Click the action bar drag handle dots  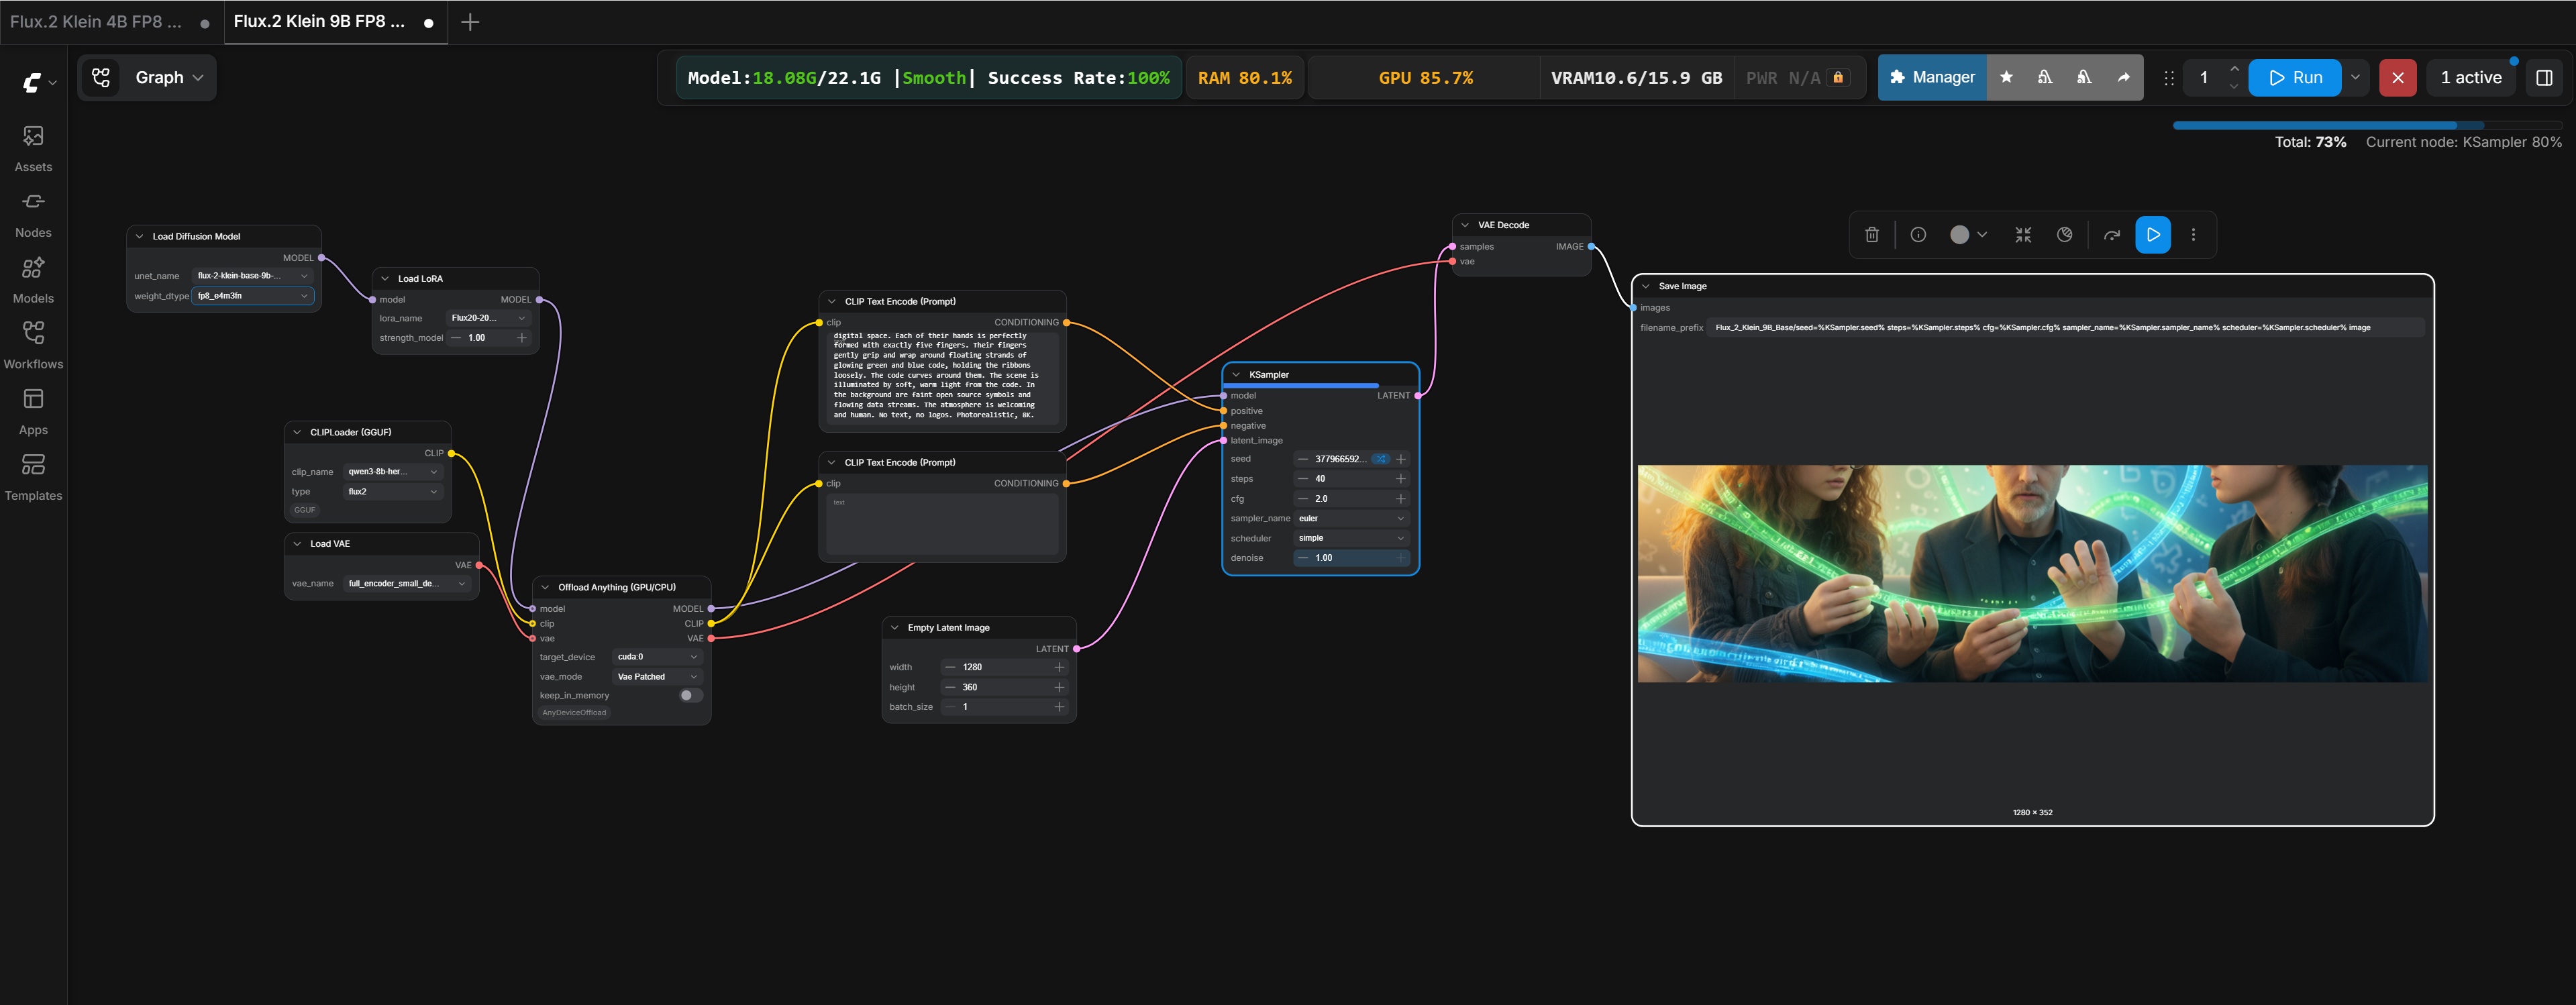tap(2168, 78)
